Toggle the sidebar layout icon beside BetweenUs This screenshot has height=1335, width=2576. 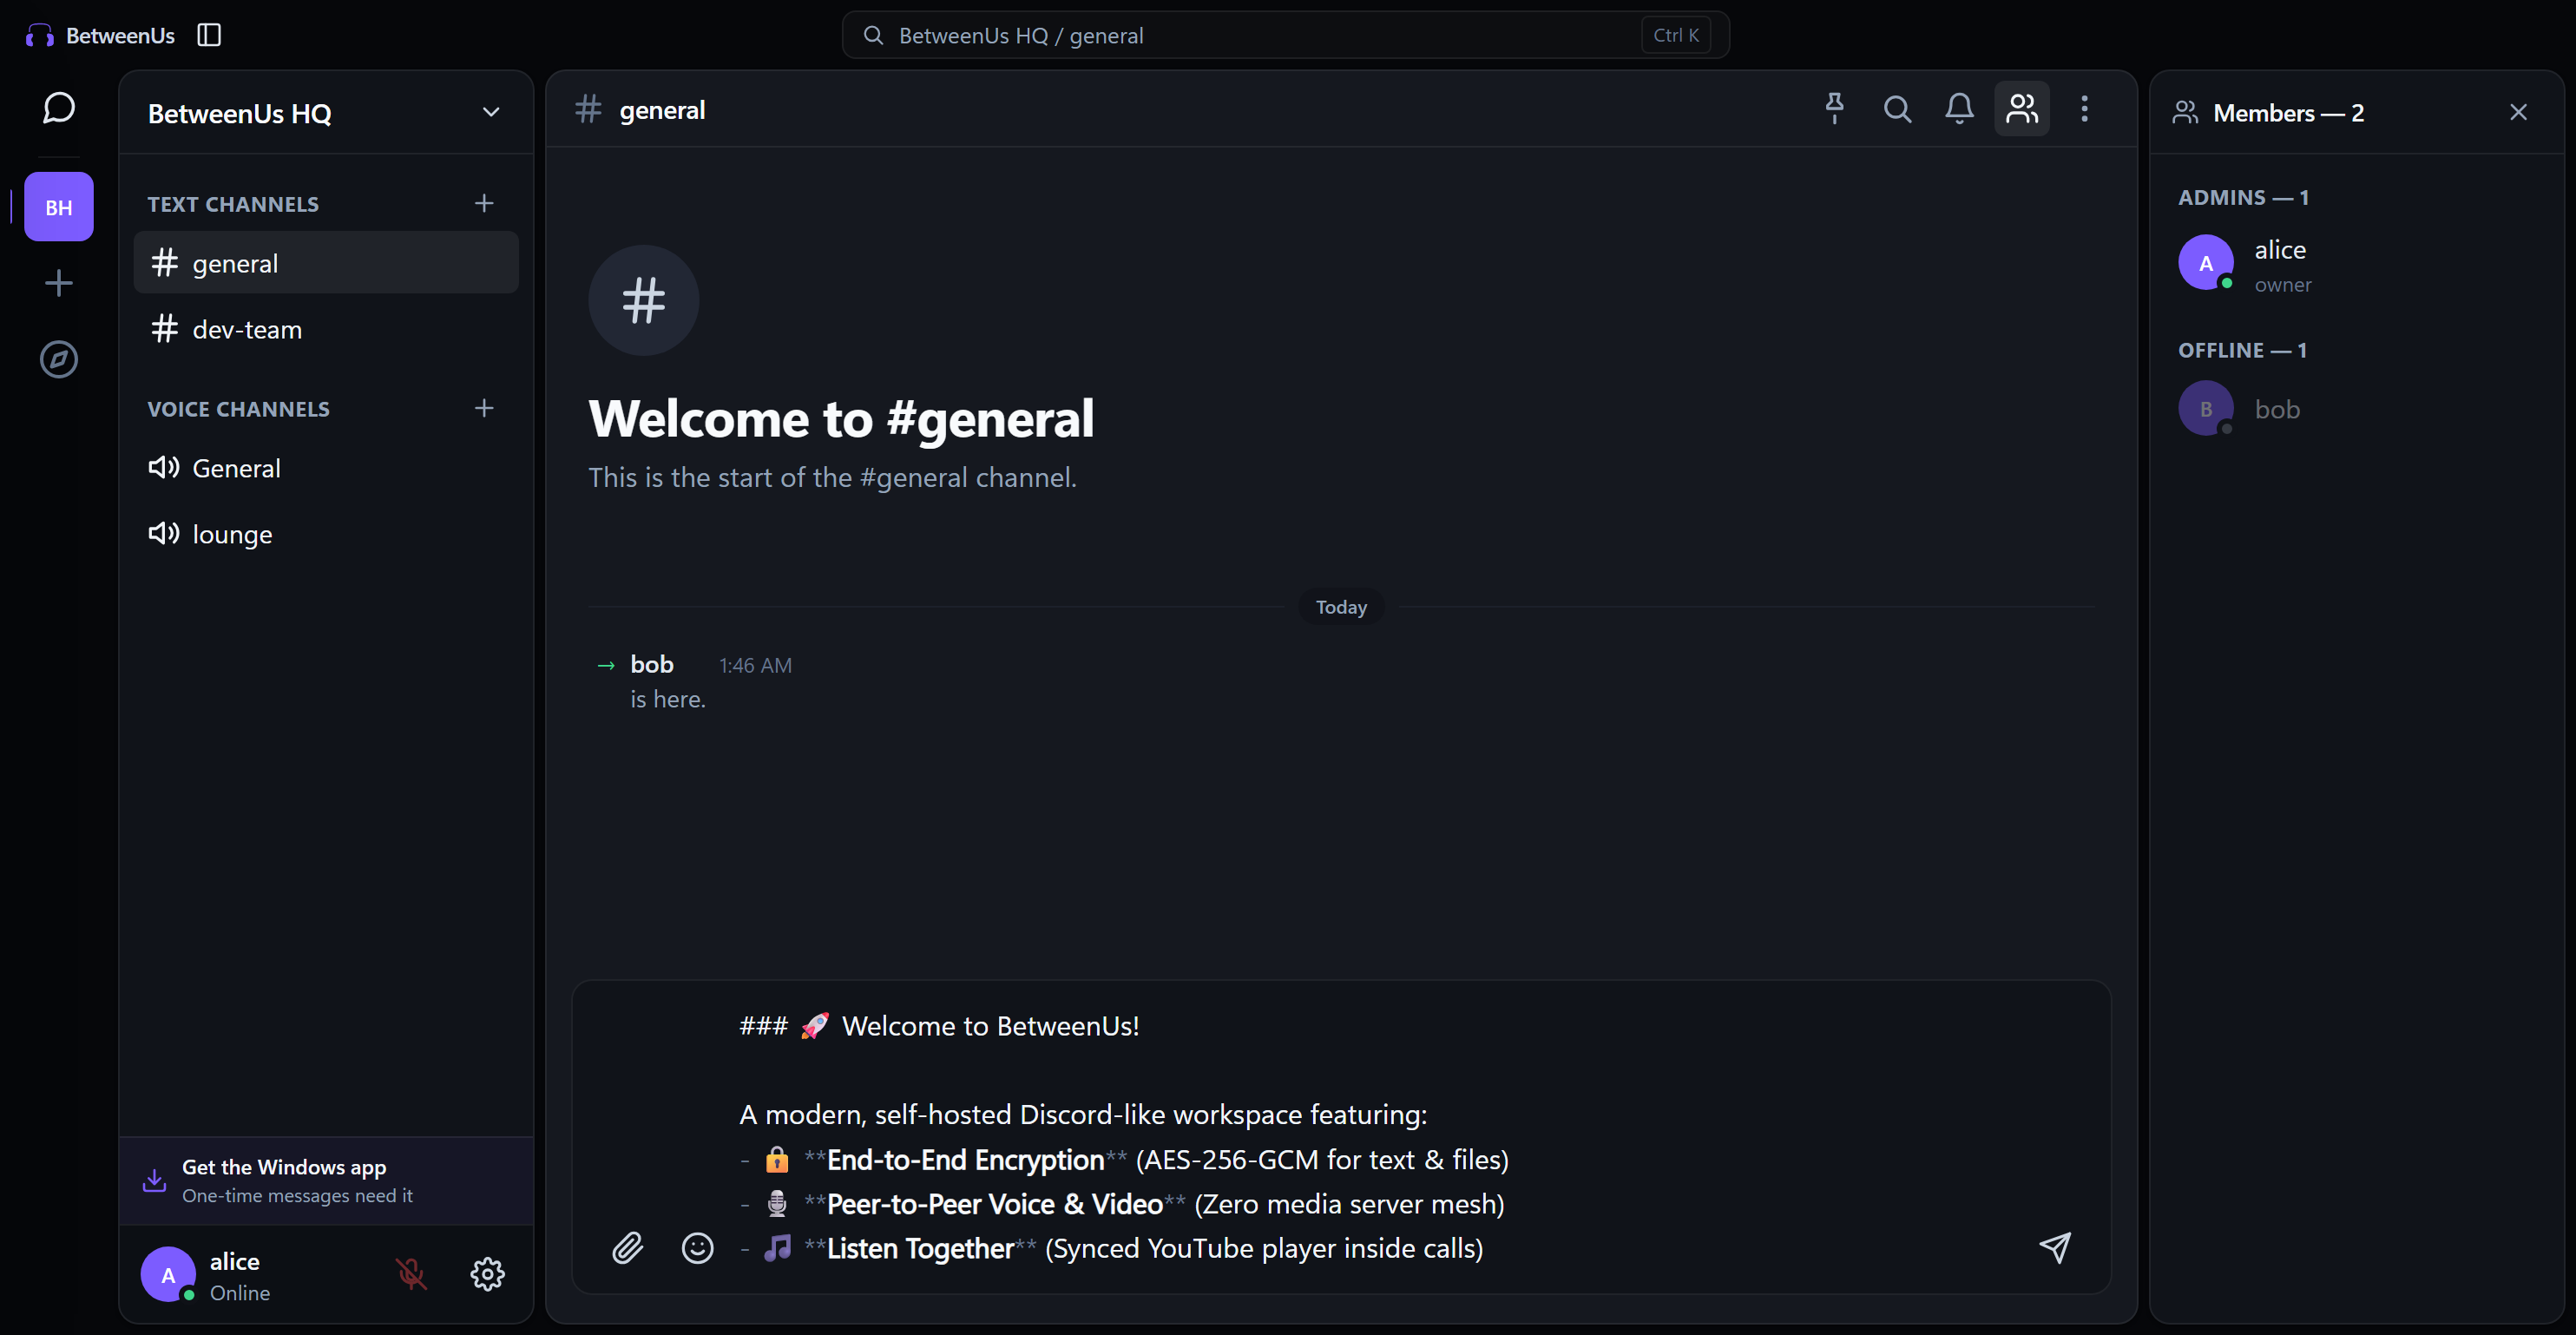[209, 35]
